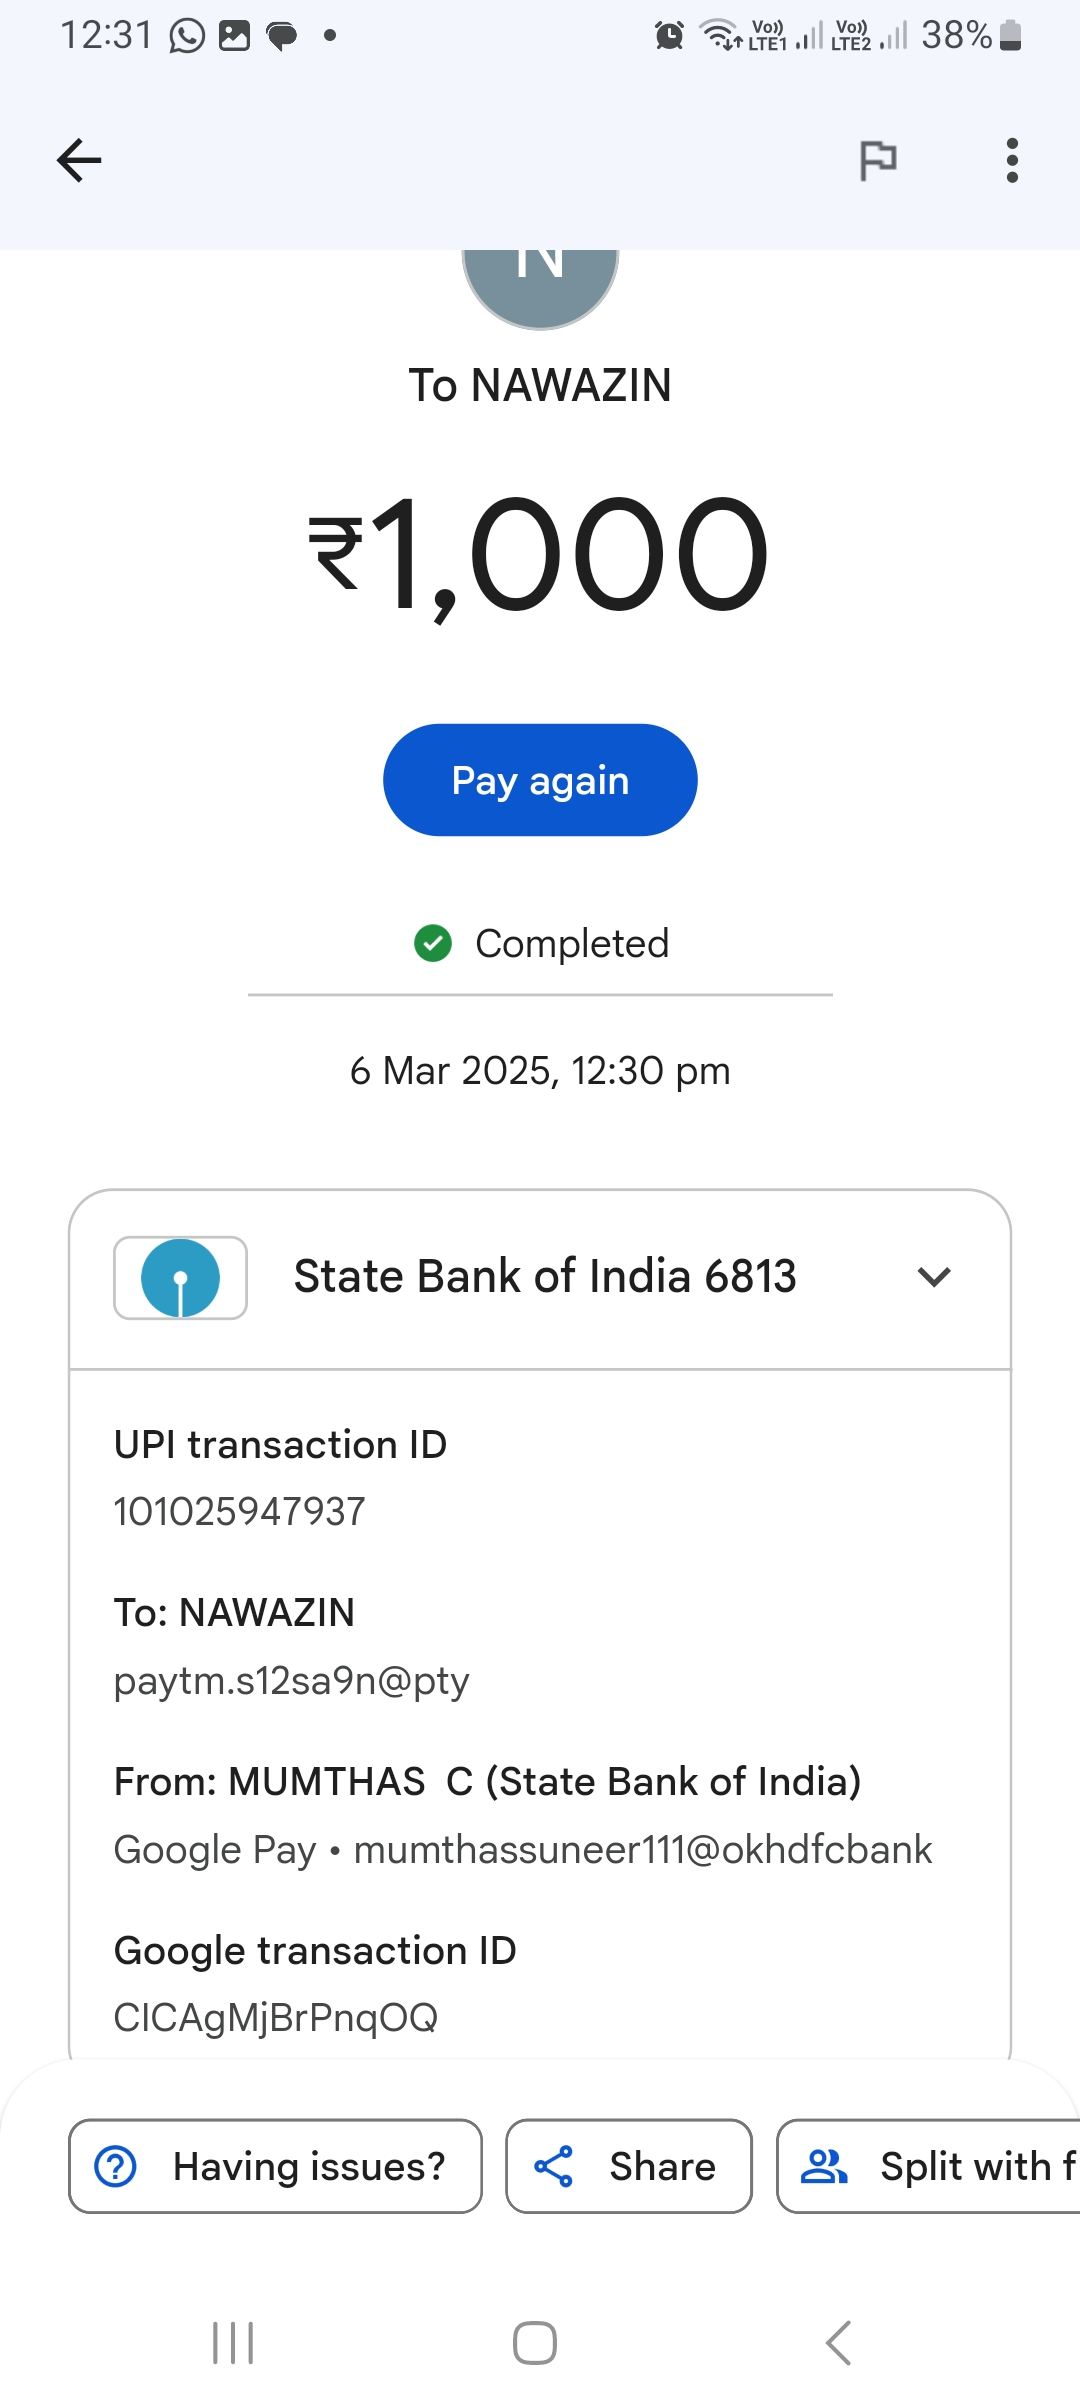
Task: Tap the back arrow at top left
Action: [80, 160]
